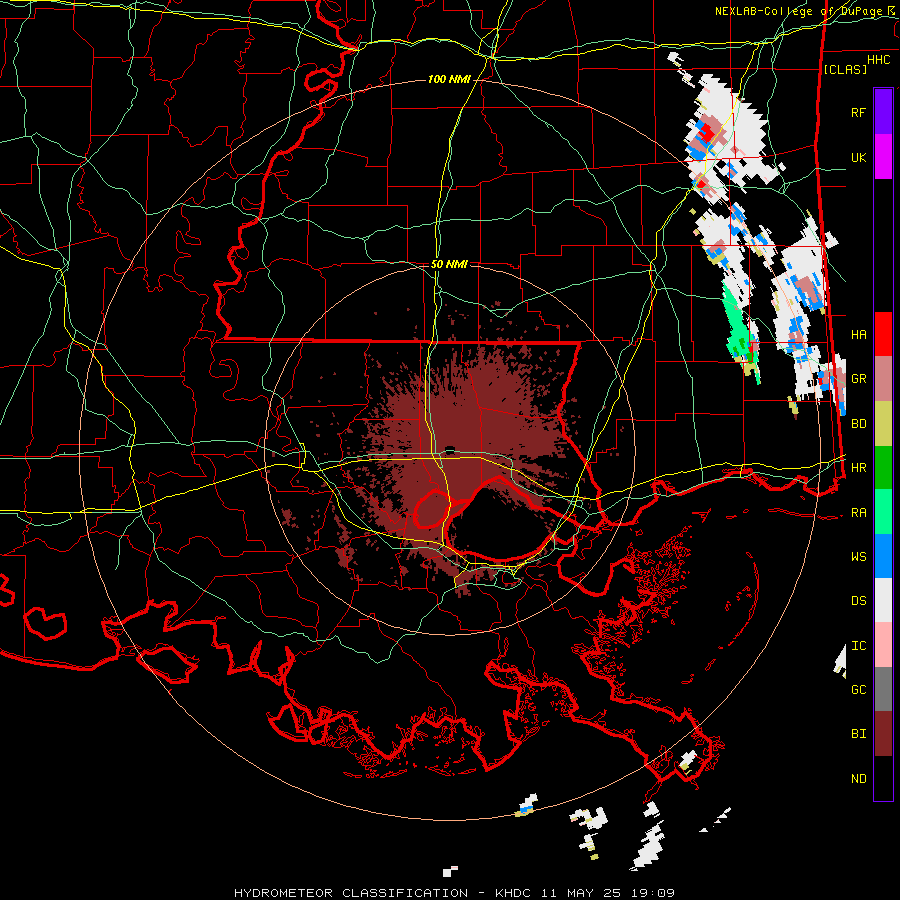Select the GR graupel legend swatch
This screenshot has width=900, height=900.
coord(883,379)
